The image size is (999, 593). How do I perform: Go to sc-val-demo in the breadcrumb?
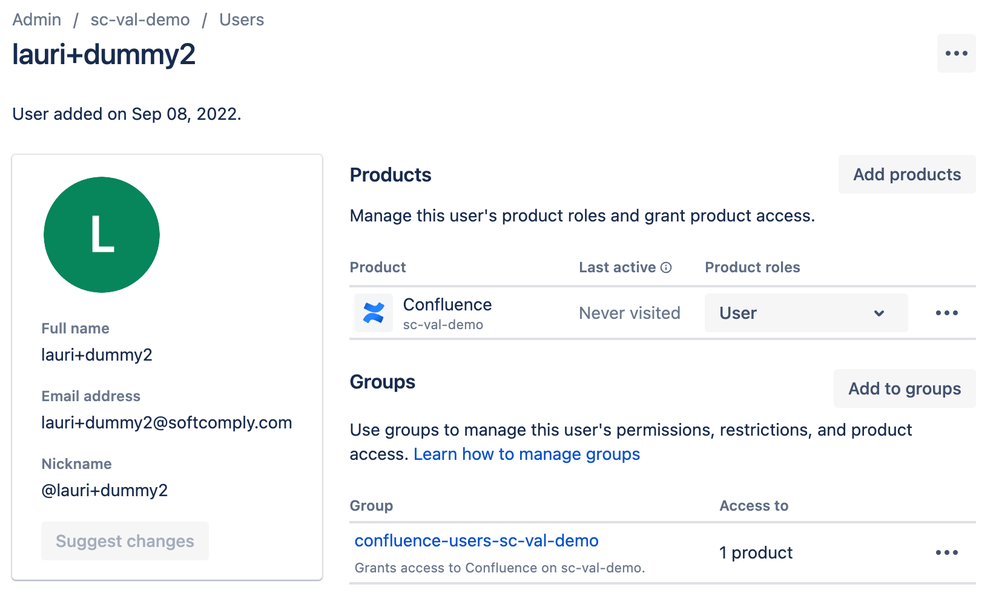pos(140,20)
